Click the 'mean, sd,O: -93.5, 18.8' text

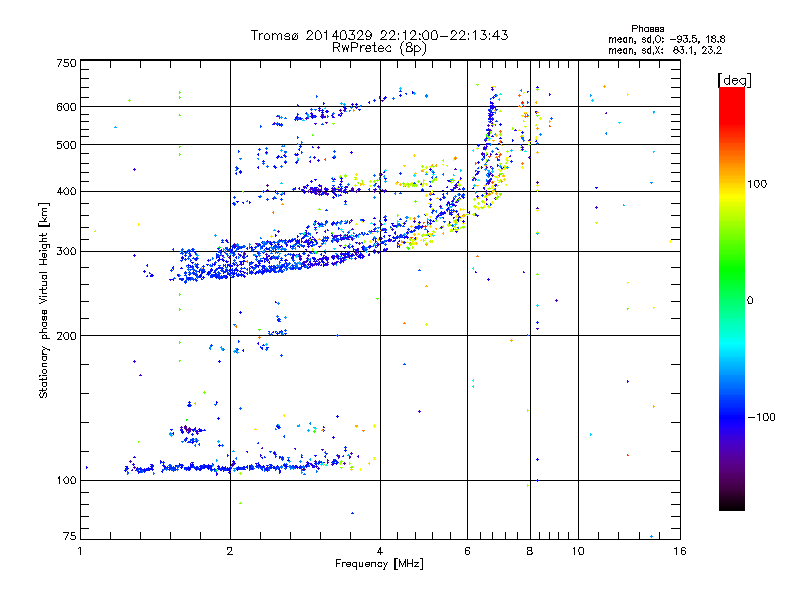666,39
